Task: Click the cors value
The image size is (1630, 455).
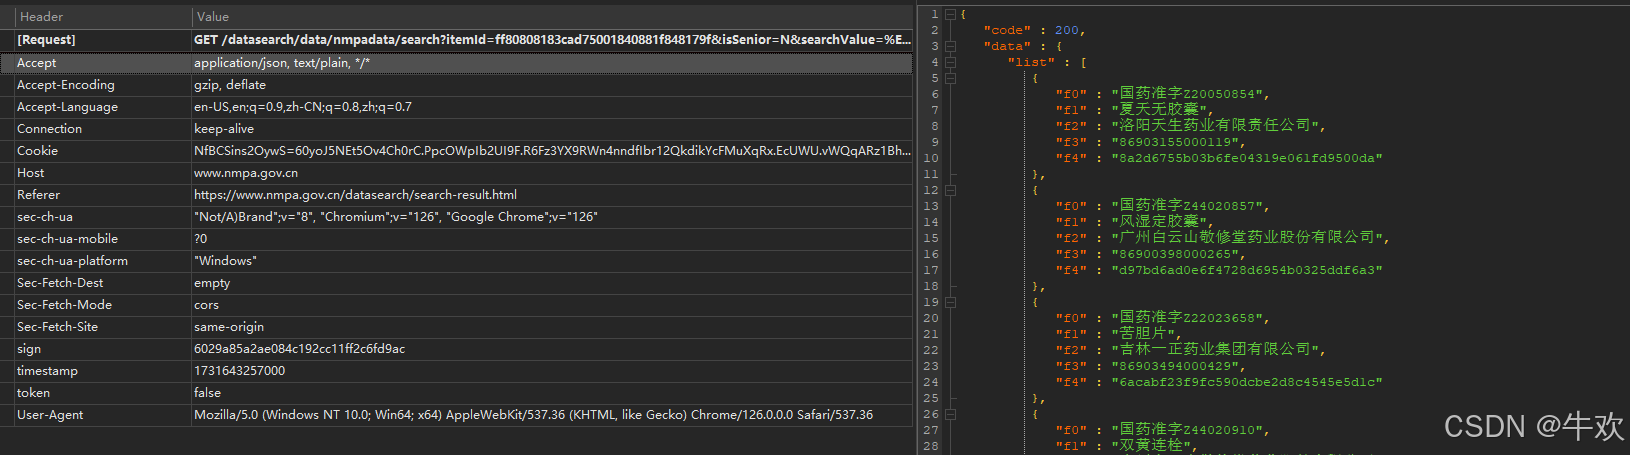Action: click(x=206, y=305)
